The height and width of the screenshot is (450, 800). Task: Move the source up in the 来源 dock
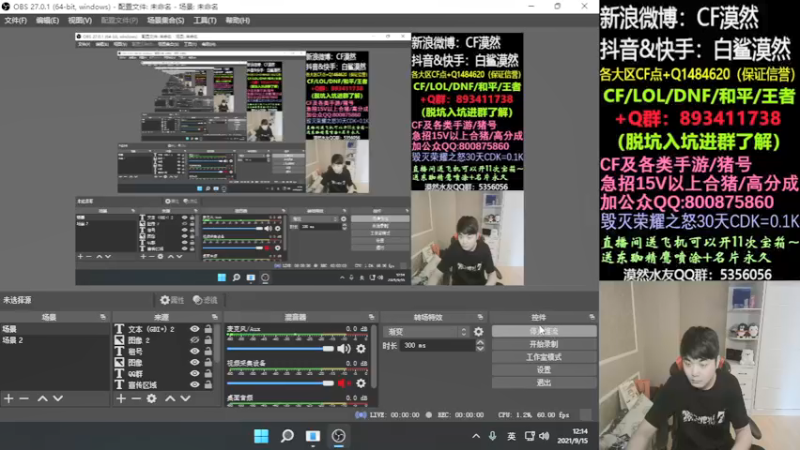tap(170, 398)
